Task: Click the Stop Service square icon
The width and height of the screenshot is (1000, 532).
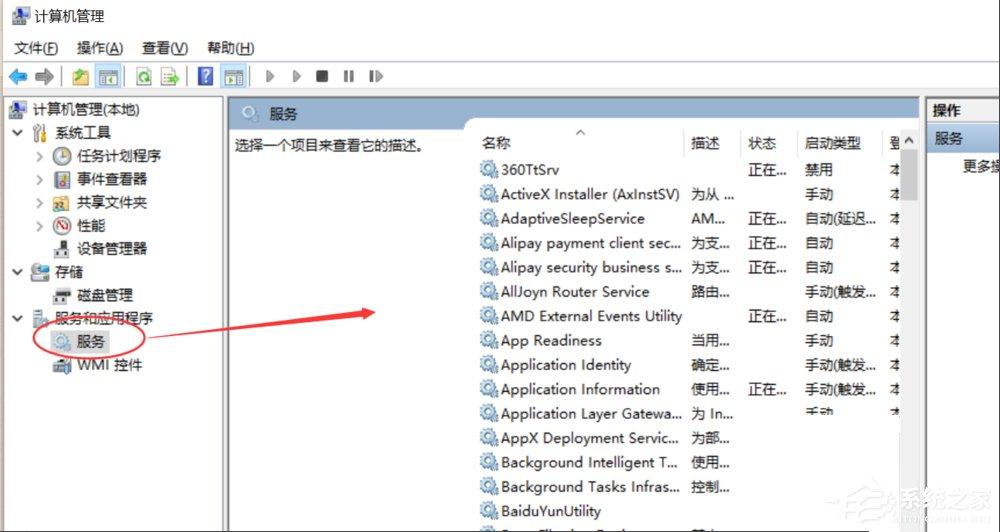Action: (322, 77)
